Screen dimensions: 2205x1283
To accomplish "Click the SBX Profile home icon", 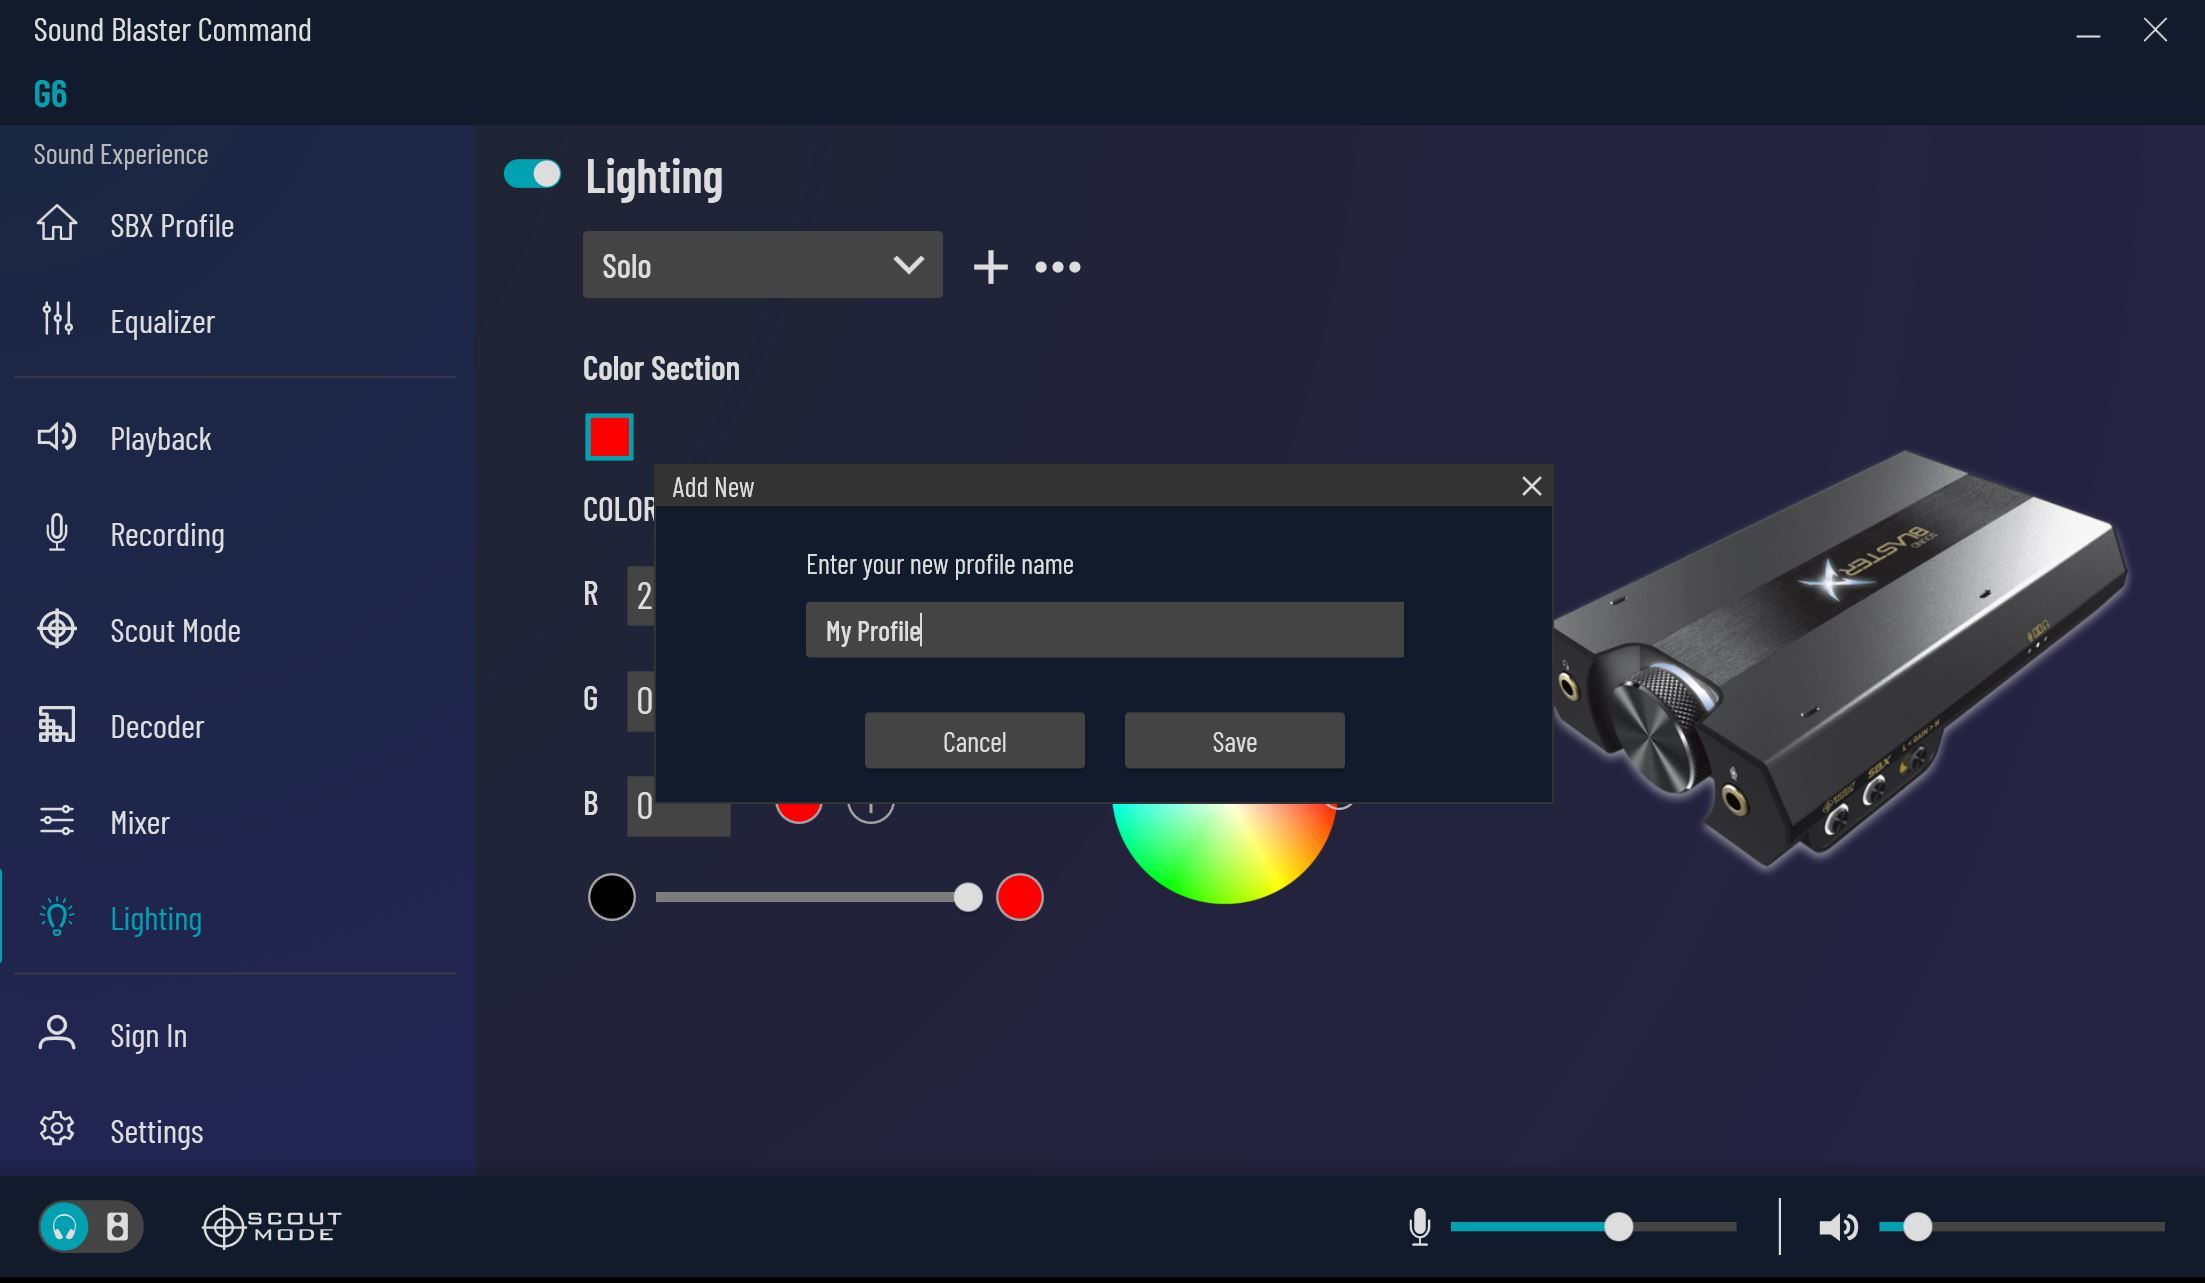I will click(57, 223).
